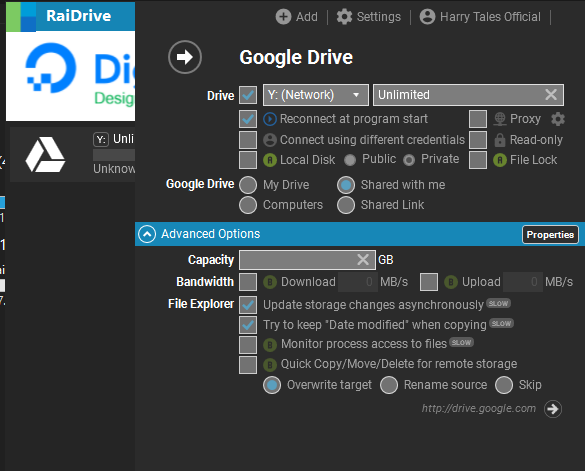This screenshot has height=471, width=585.
Task: Collapse the Advanced Options section
Action: [x=147, y=234]
